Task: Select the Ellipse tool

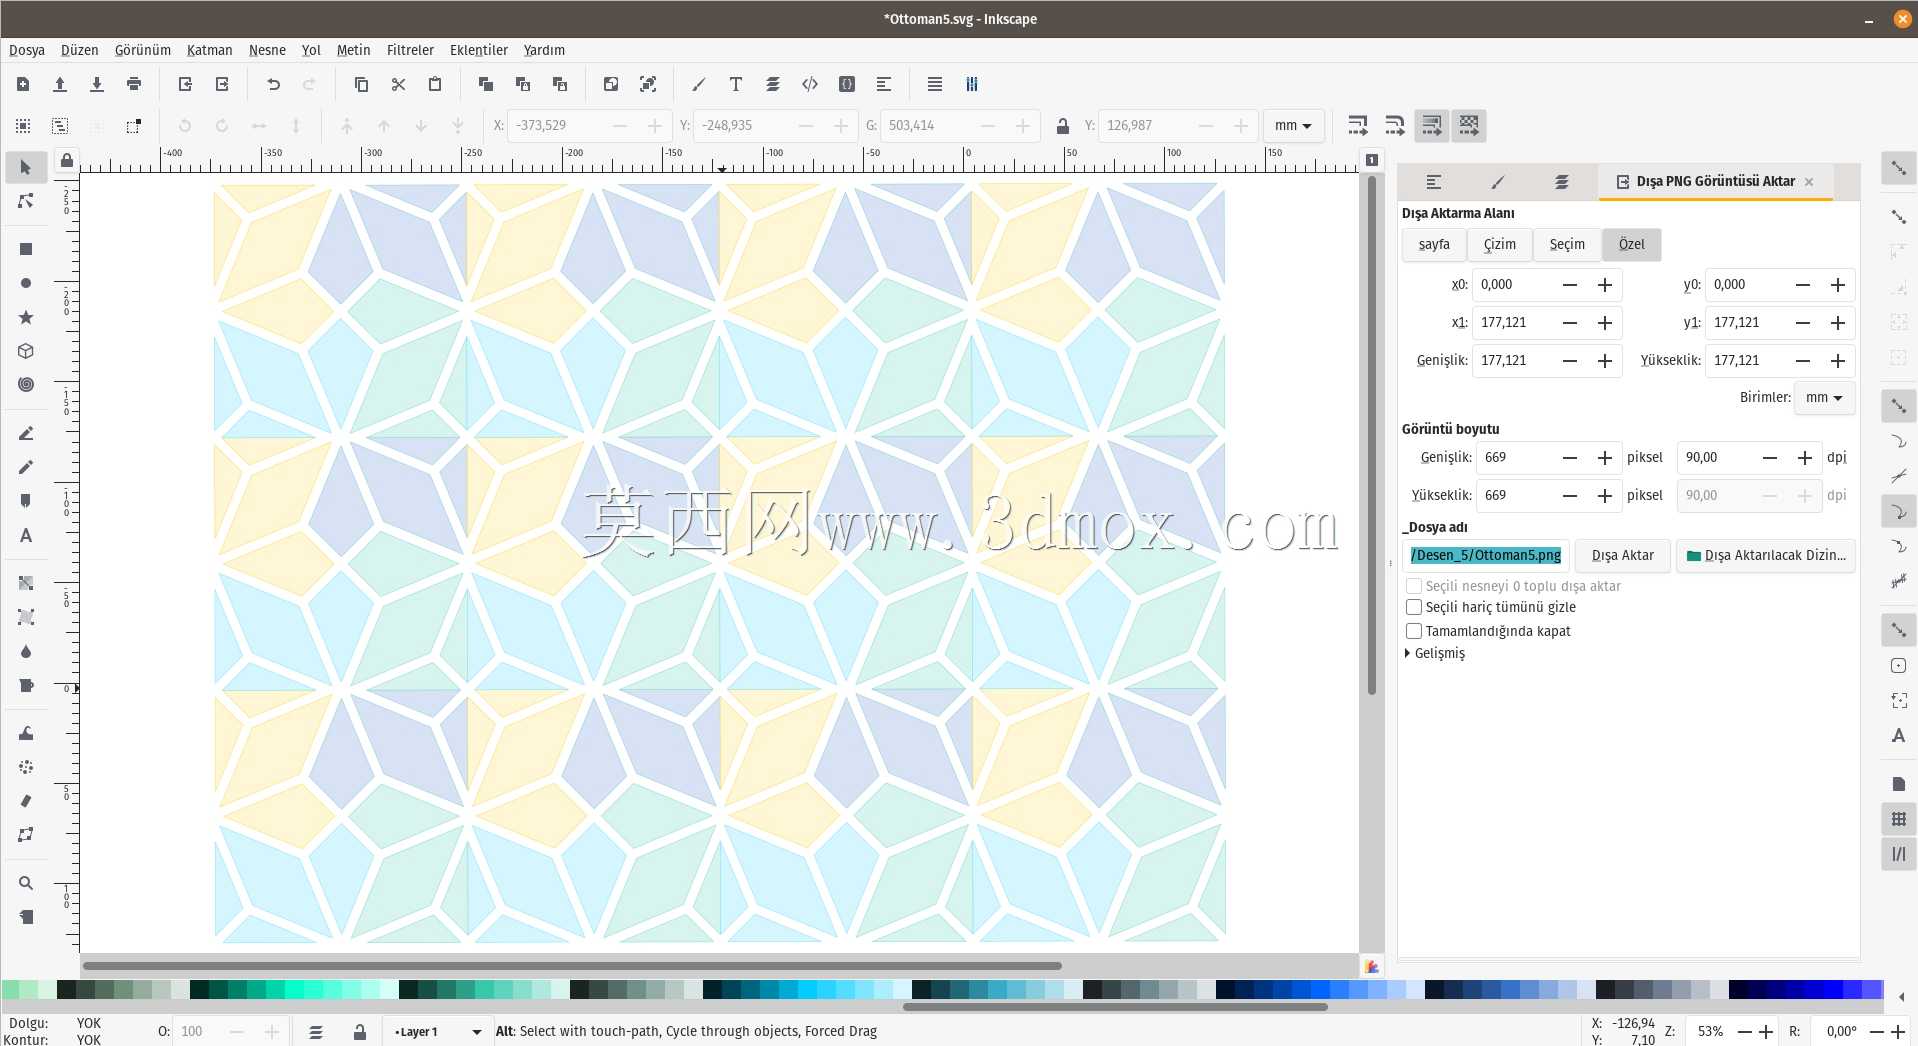Action: [26, 283]
